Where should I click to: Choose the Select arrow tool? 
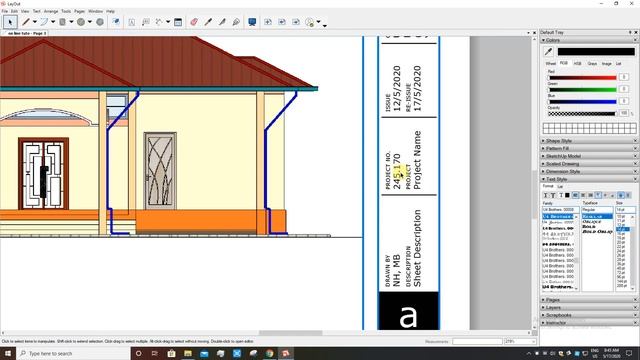click(x=10, y=22)
